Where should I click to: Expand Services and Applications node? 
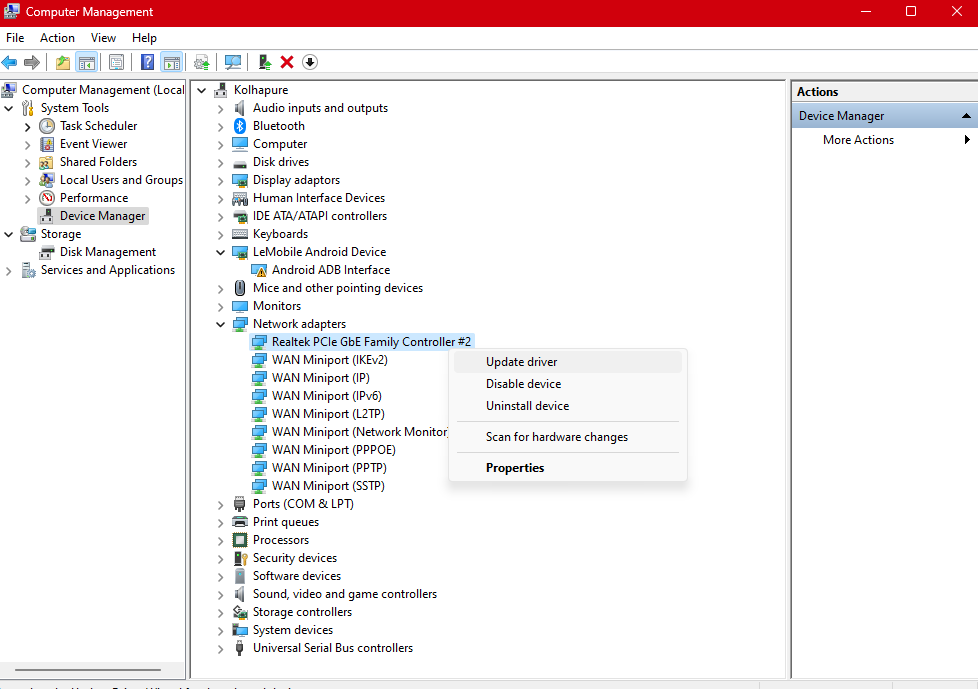pos(9,271)
